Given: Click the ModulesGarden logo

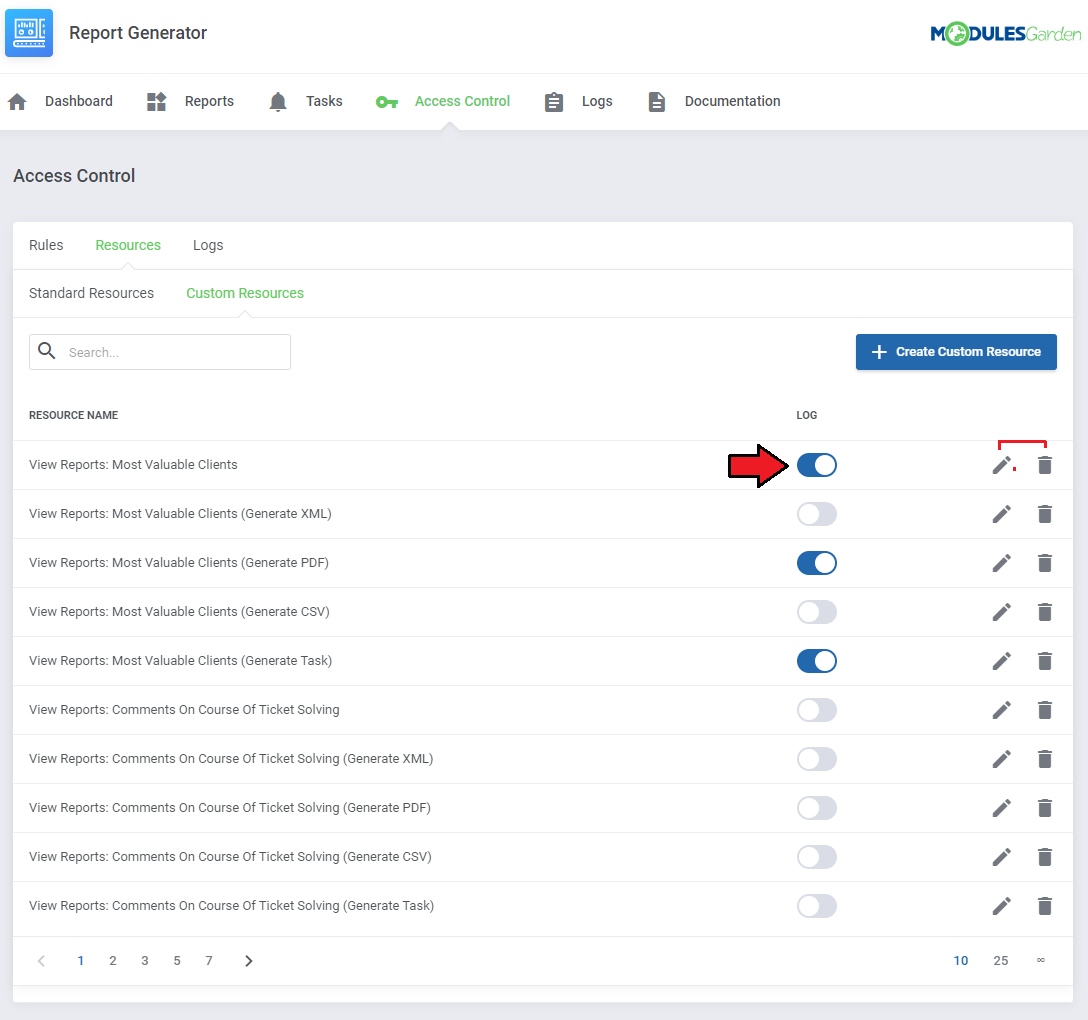Looking at the screenshot, I should pos(1005,33).
